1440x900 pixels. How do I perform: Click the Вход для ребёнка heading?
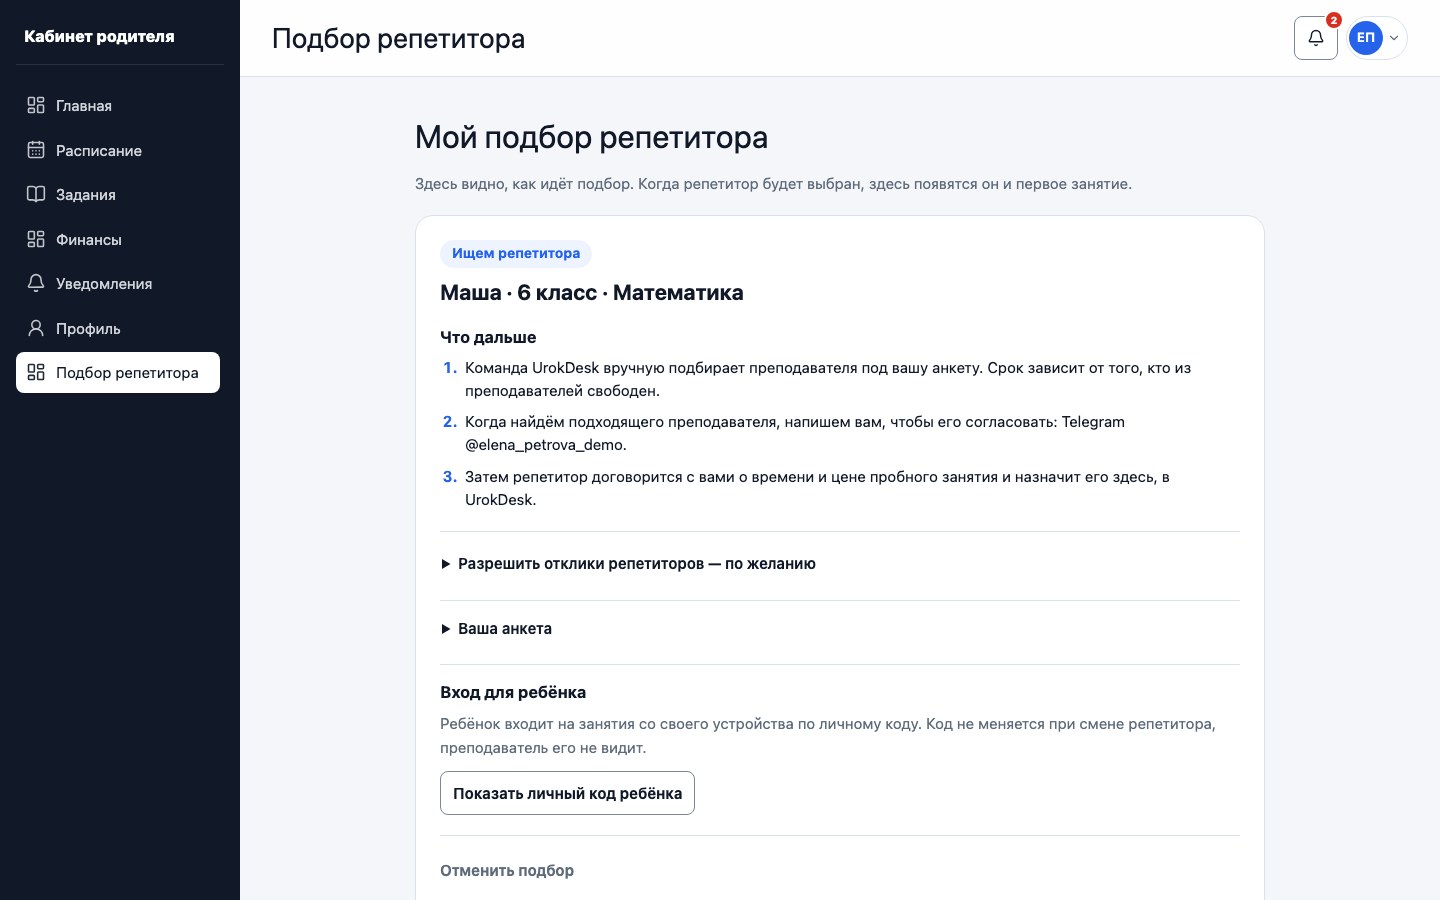tap(513, 692)
